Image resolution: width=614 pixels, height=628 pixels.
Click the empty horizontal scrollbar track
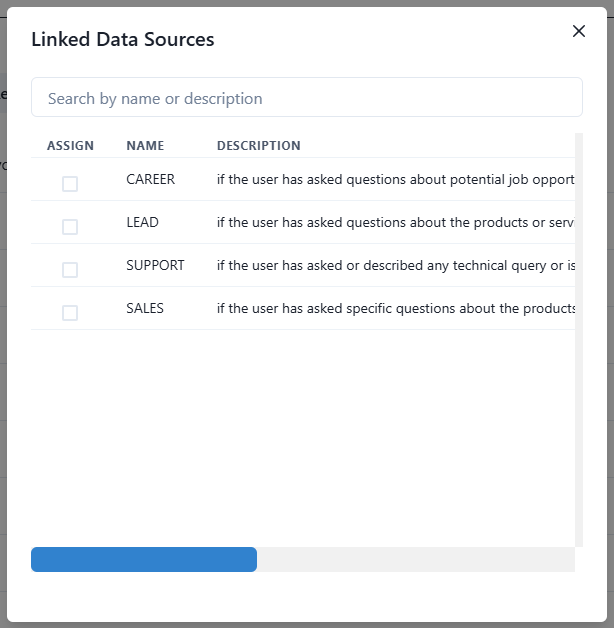(415, 560)
